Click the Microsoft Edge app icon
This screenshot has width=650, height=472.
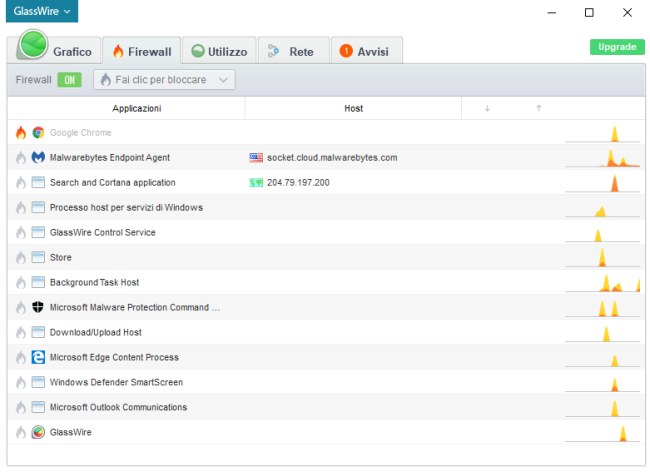pyautogui.click(x=38, y=357)
